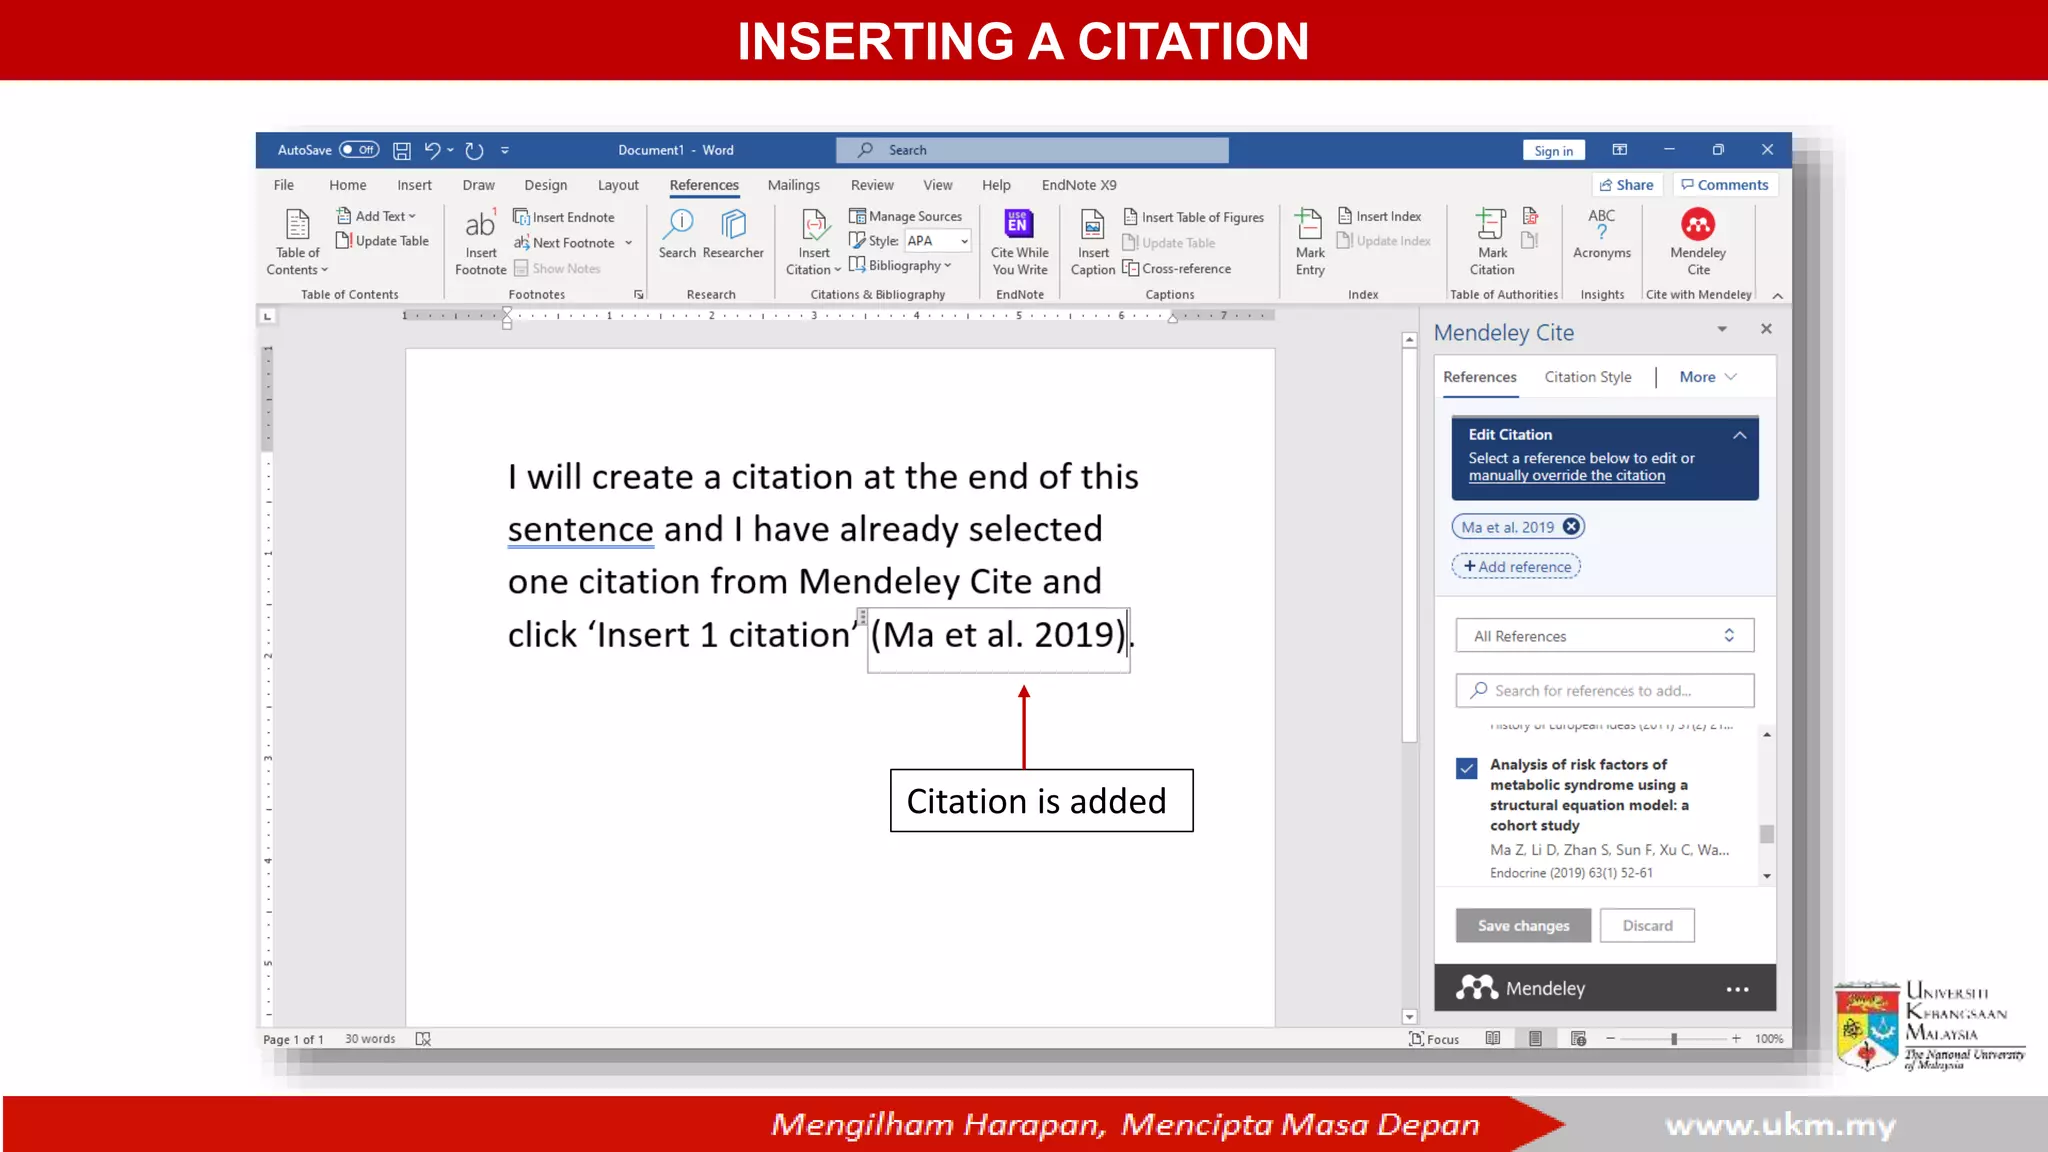Open the Search research tool

coord(677,236)
